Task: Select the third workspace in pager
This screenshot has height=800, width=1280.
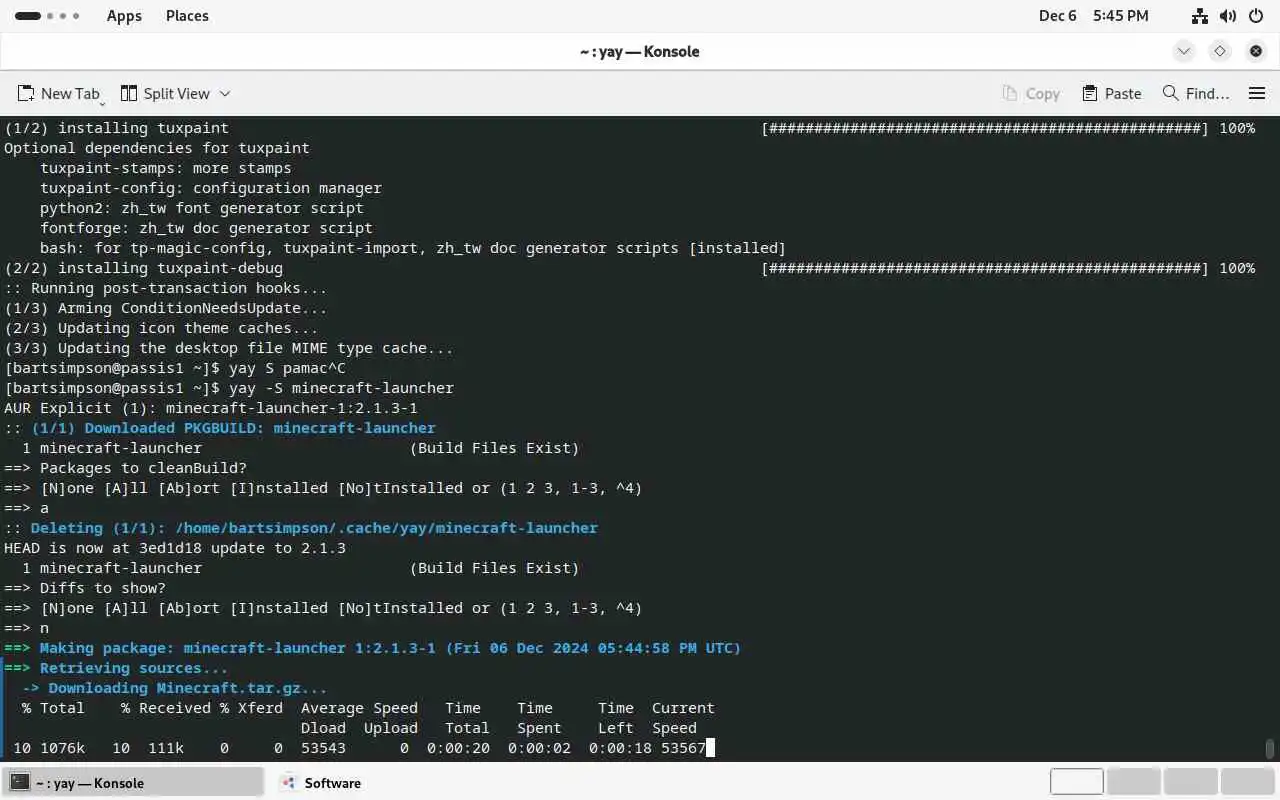Action: [1191, 782]
